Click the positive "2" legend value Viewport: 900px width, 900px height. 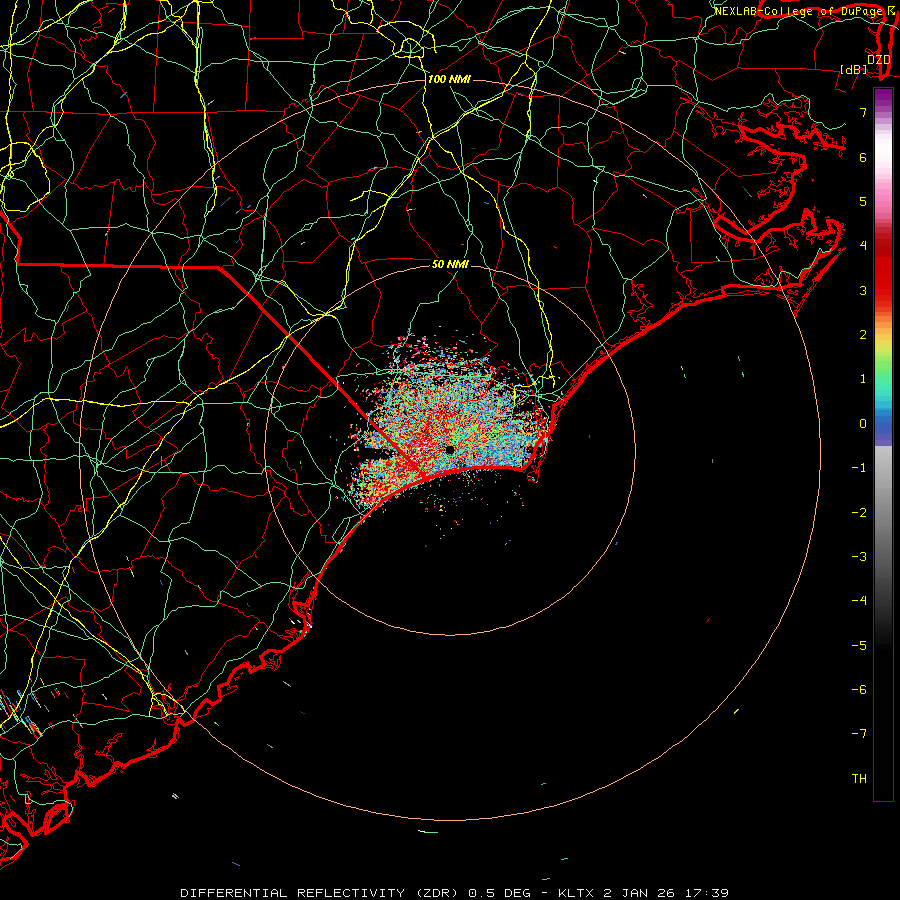click(863, 335)
